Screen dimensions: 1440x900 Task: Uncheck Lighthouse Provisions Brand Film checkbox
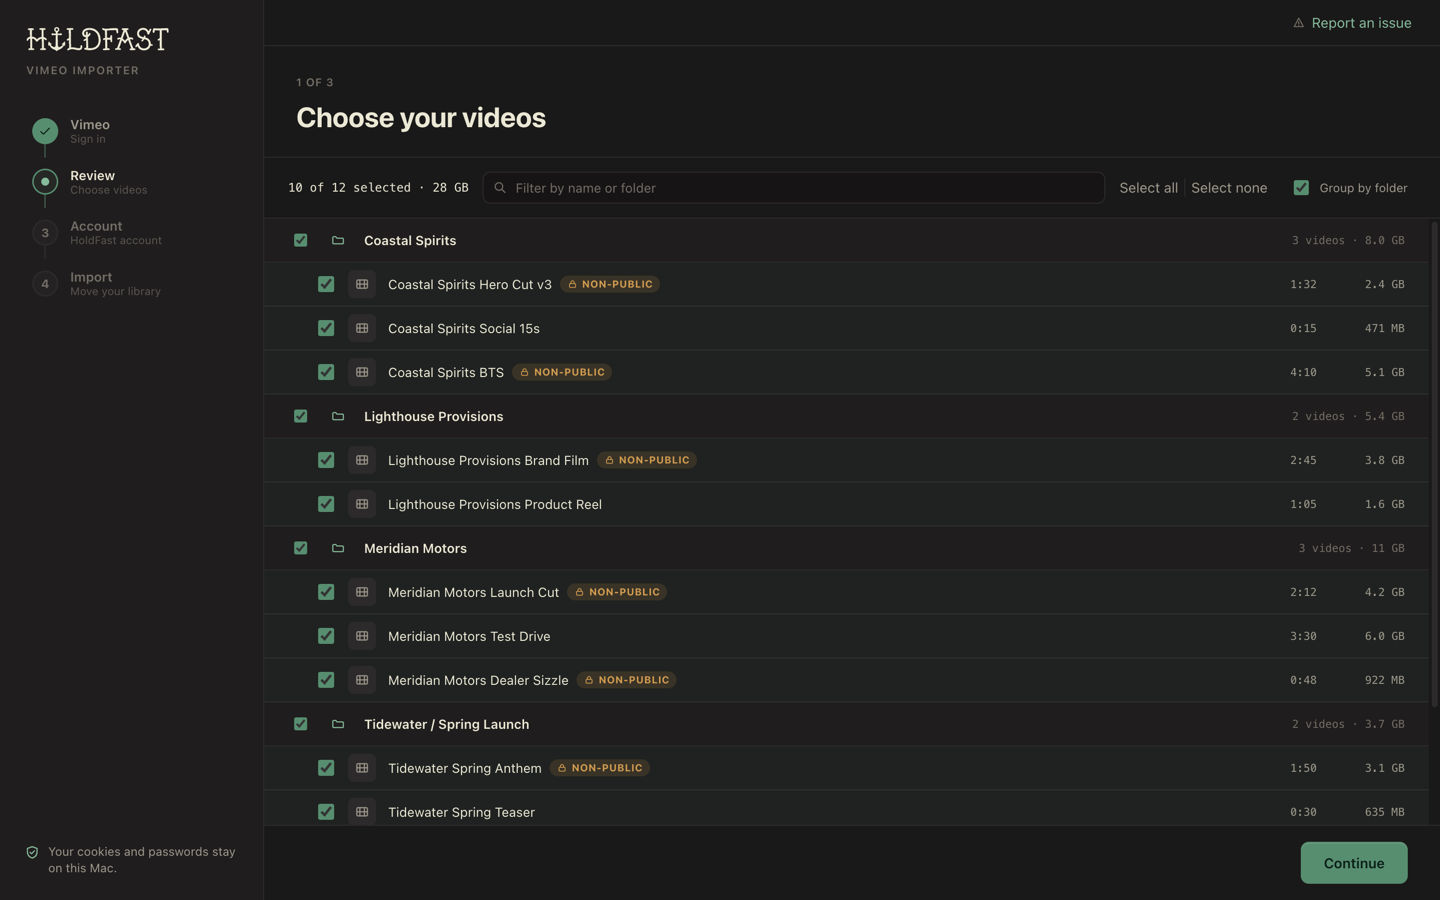point(326,461)
